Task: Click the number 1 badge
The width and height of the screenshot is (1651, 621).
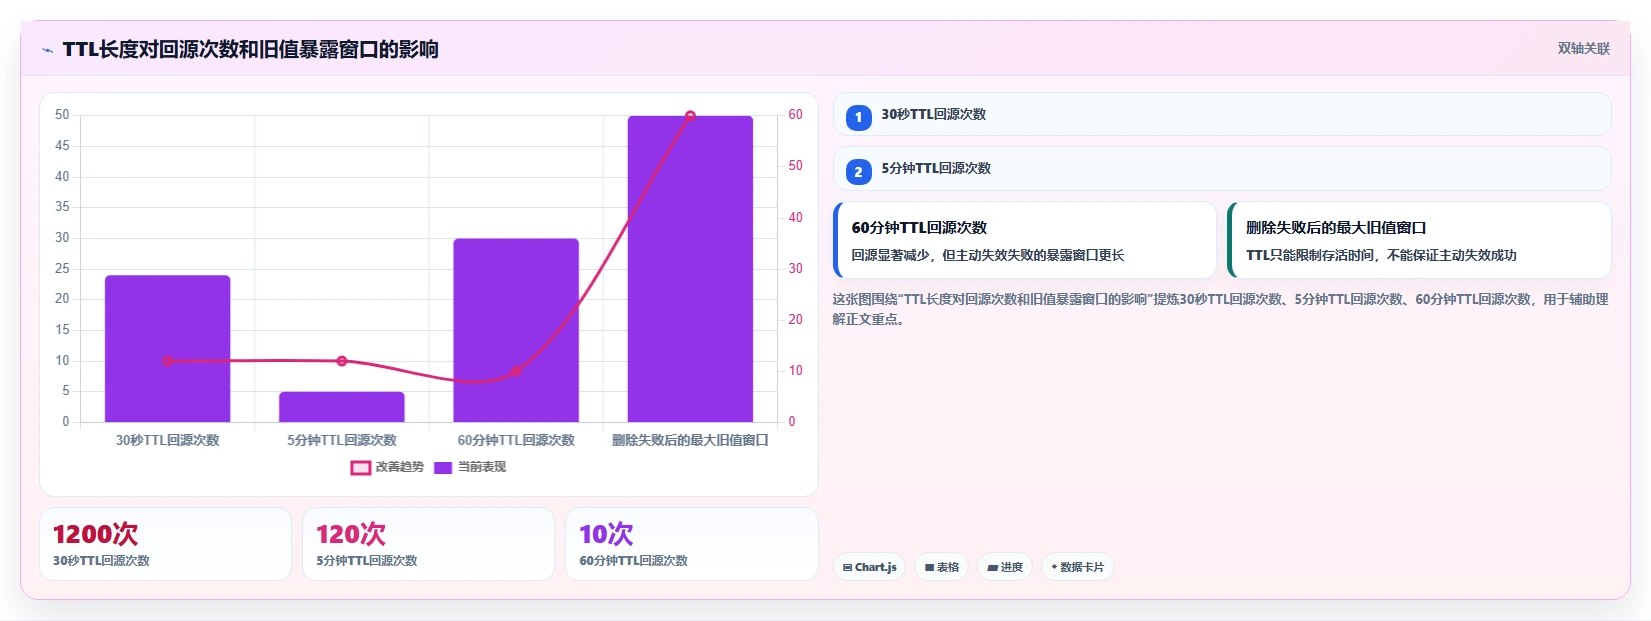Action: (858, 117)
